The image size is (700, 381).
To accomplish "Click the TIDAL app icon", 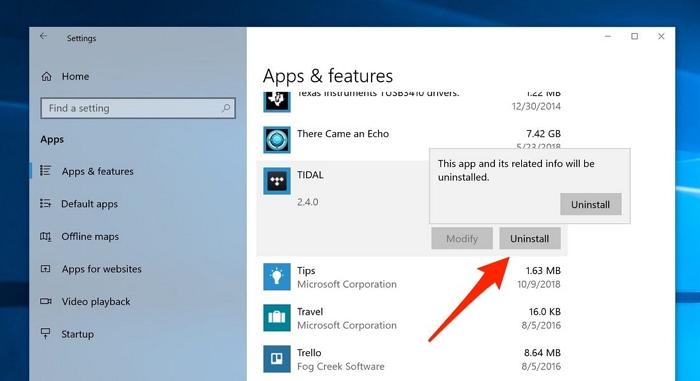I will pos(277,181).
